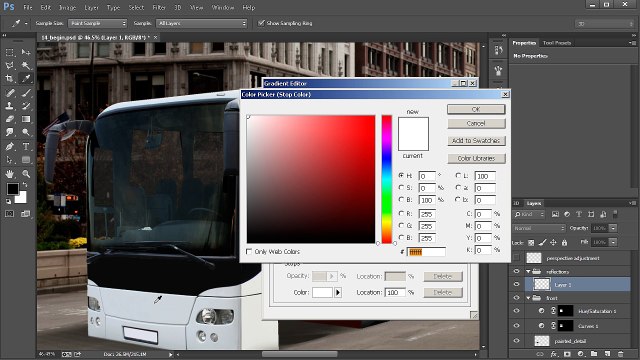Open the File menu

point(28,7)
